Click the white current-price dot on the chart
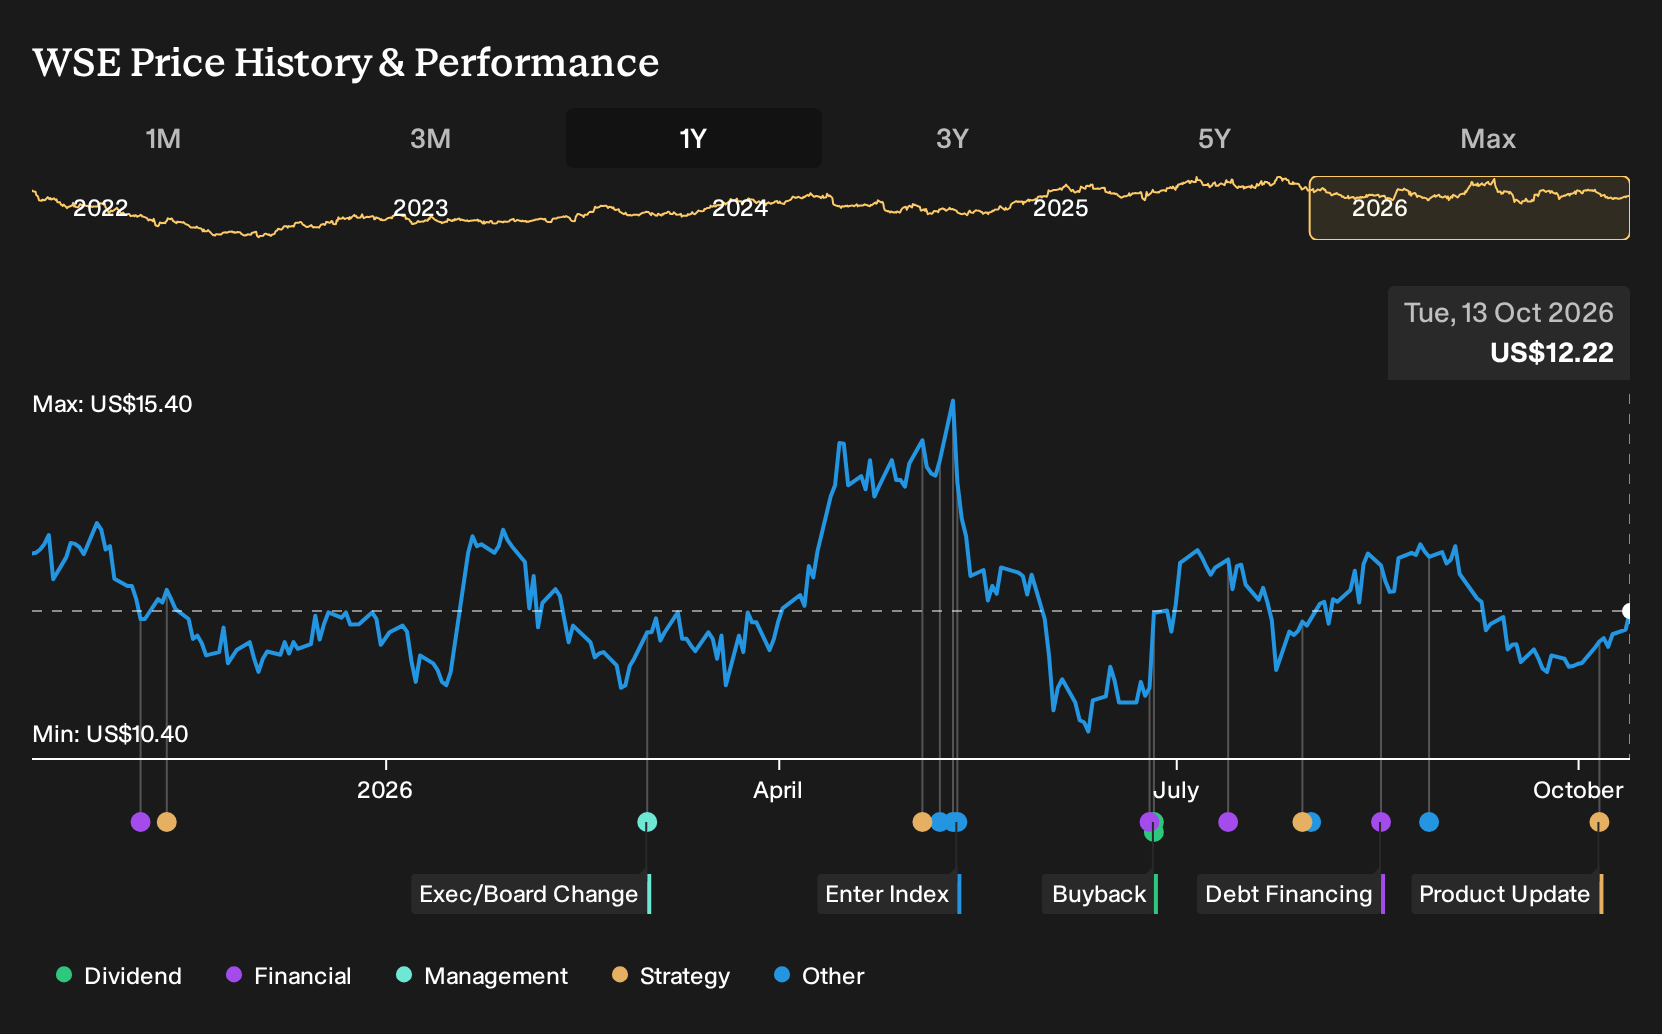The height and width of the screenshot is (1034, 1662). pos(1629,611)
